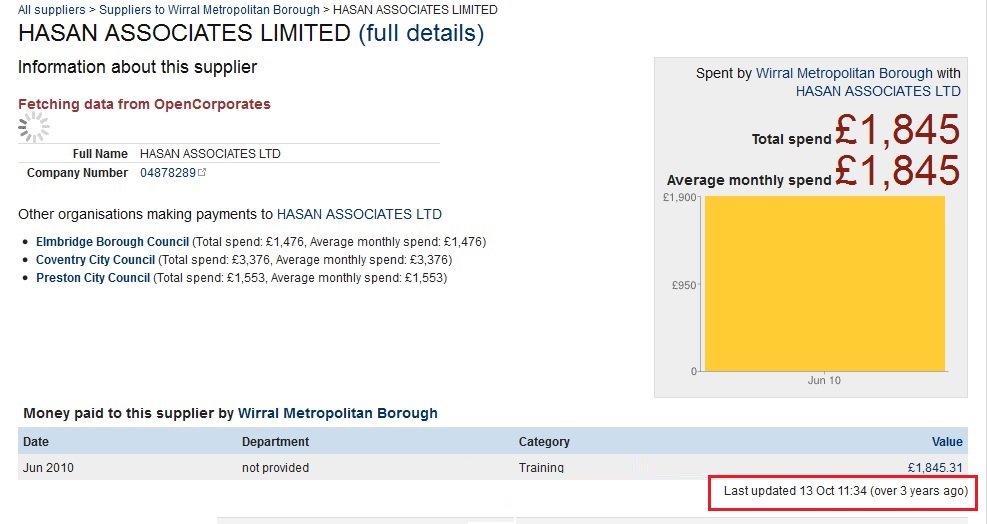Click the Department column header

(x=275, y=442)
